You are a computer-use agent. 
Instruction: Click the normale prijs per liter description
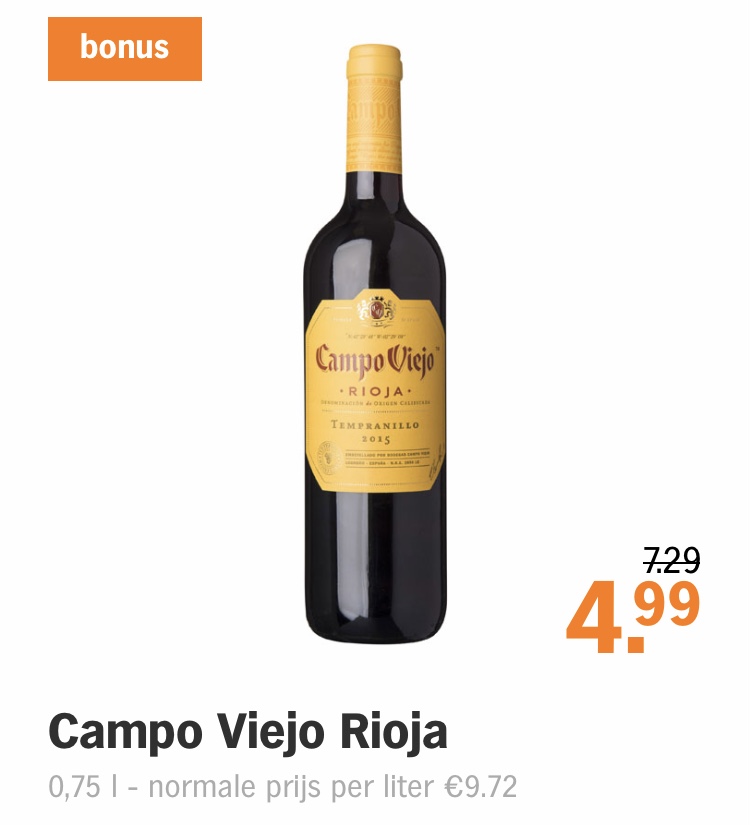[x=292, y=788]
